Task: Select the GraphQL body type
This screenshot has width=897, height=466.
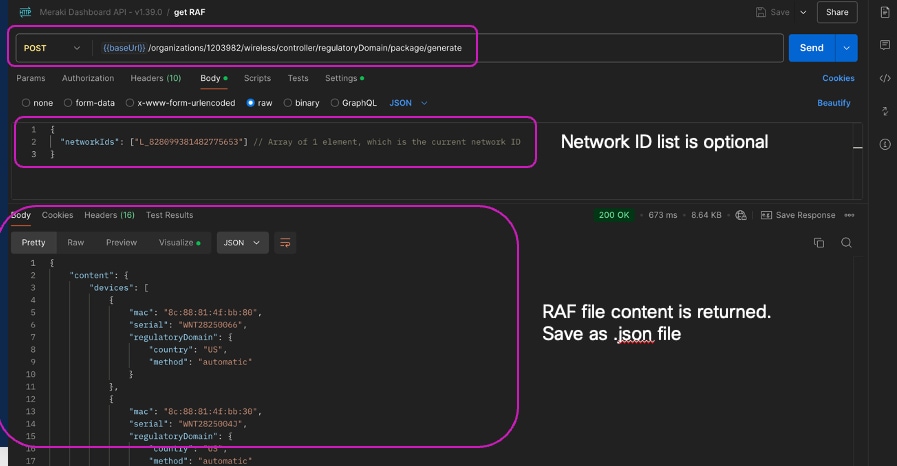Action: tap(335, 103)
